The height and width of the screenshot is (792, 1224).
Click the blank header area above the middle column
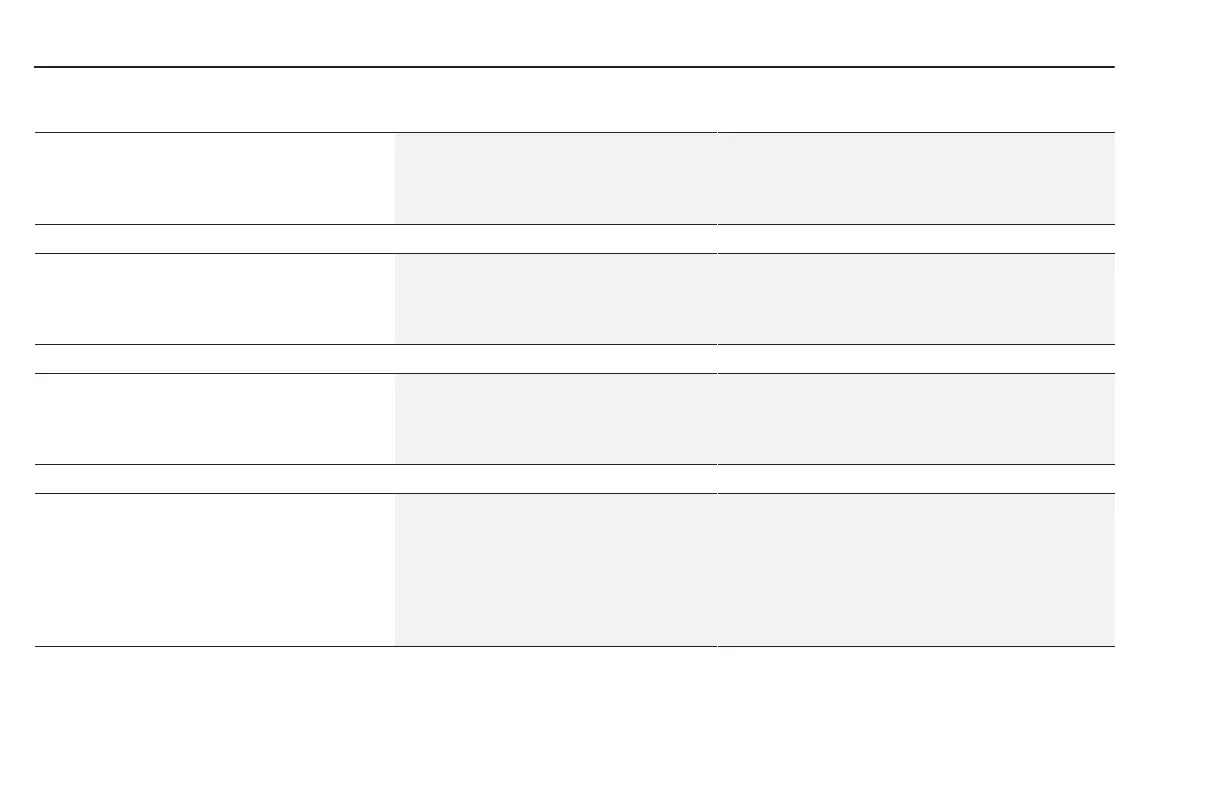555,100
